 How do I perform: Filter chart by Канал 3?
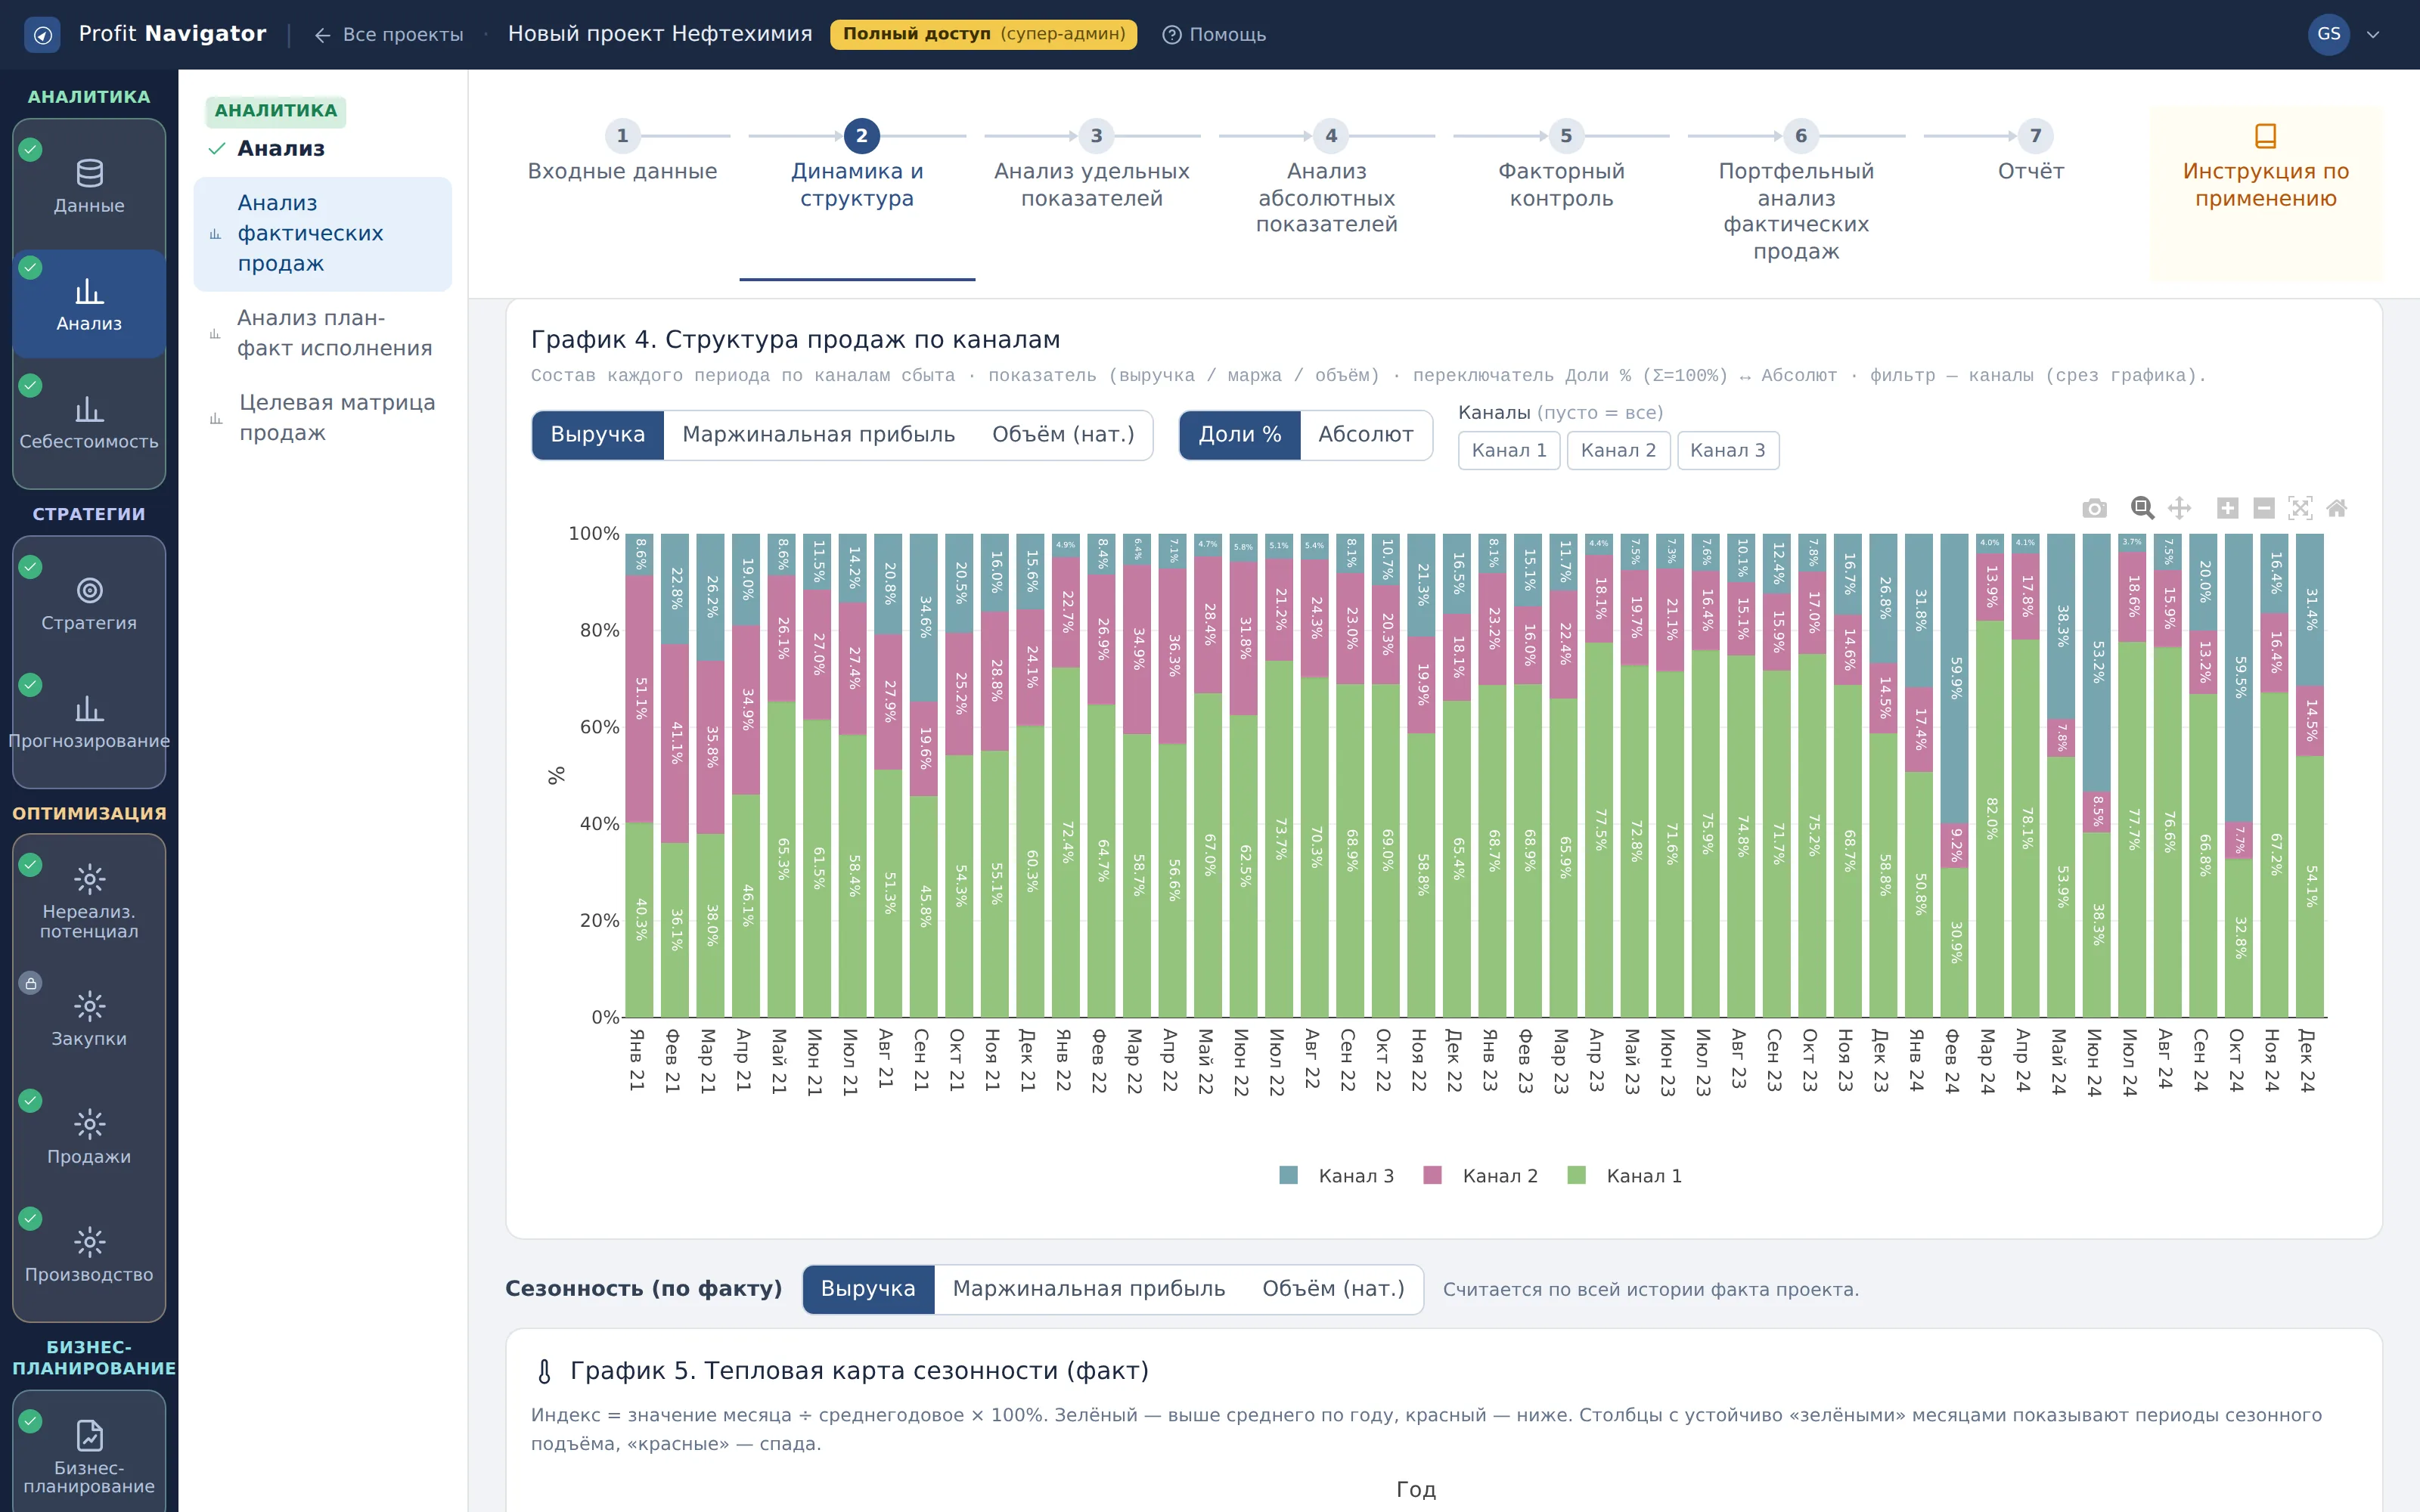(1728, 451)
